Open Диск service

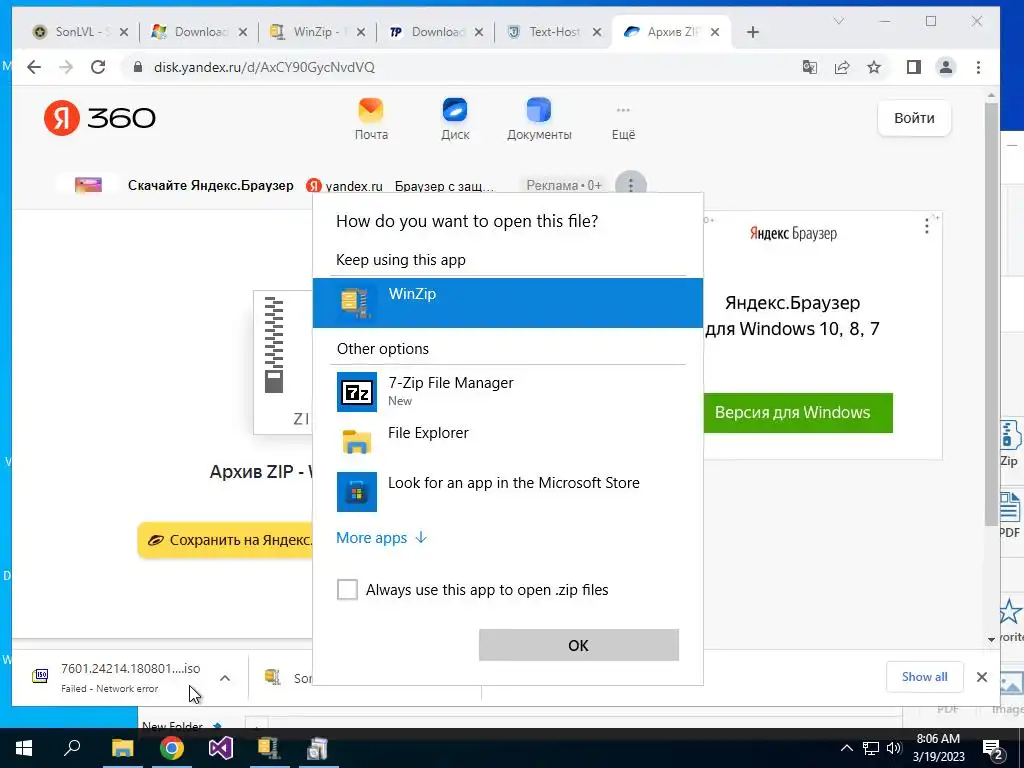pos(455,119)
